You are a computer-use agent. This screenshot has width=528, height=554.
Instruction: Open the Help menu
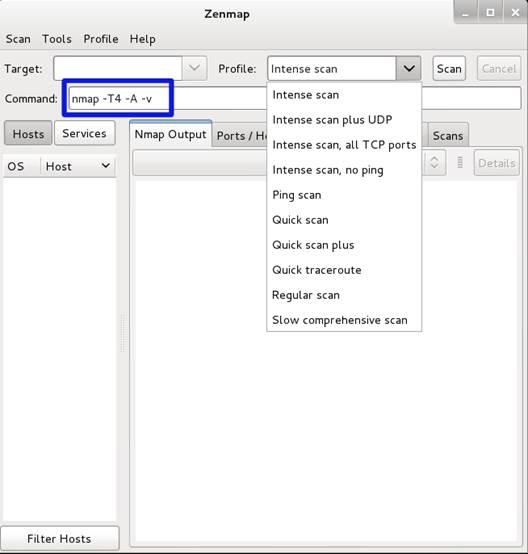coord(142,39)
